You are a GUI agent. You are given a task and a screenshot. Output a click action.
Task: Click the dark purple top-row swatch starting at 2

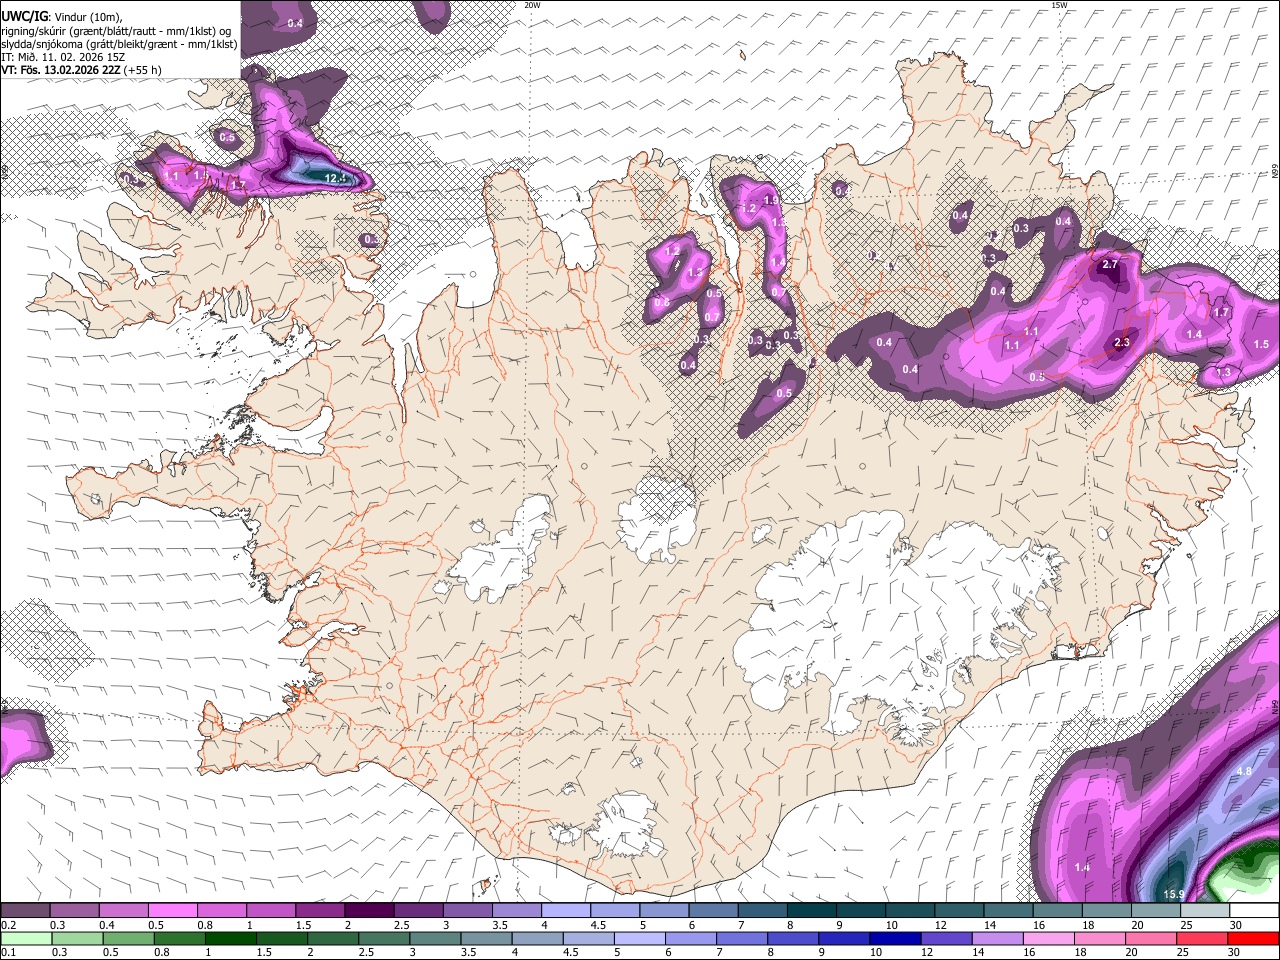point(369,911)
